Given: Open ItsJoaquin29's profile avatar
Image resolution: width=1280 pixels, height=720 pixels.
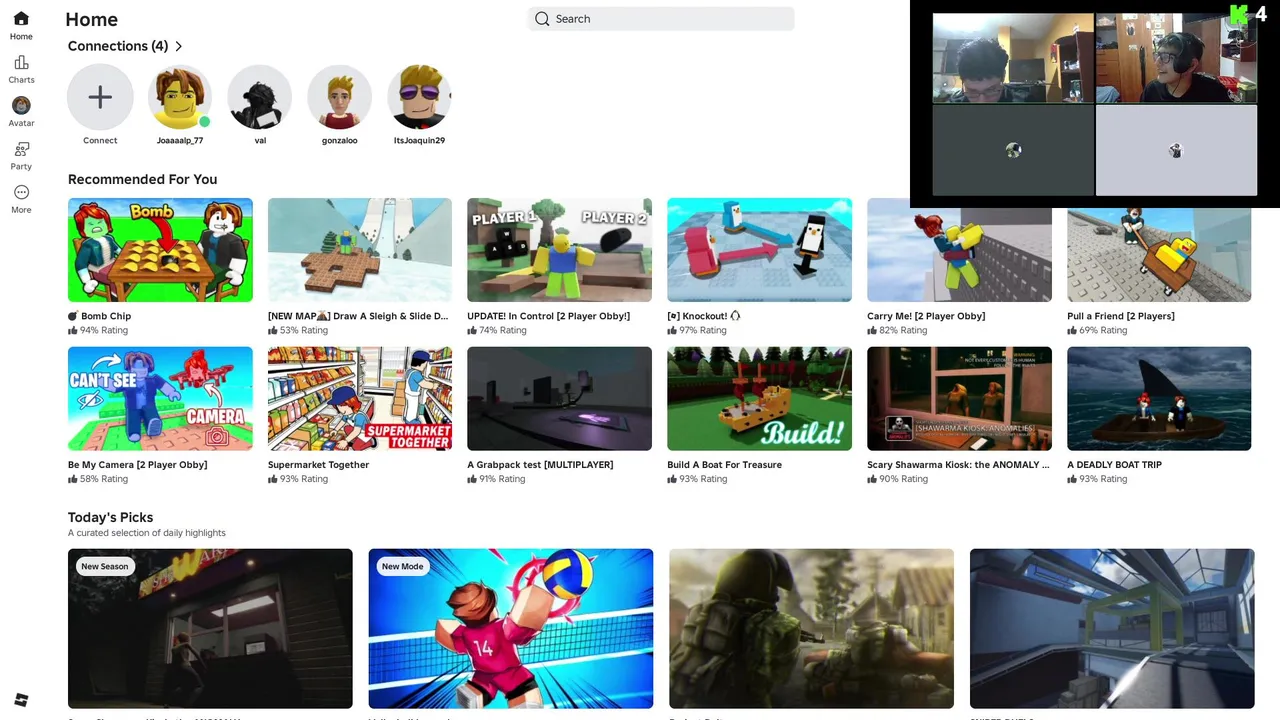Looking at the screenshot, I should click(419, 97).
